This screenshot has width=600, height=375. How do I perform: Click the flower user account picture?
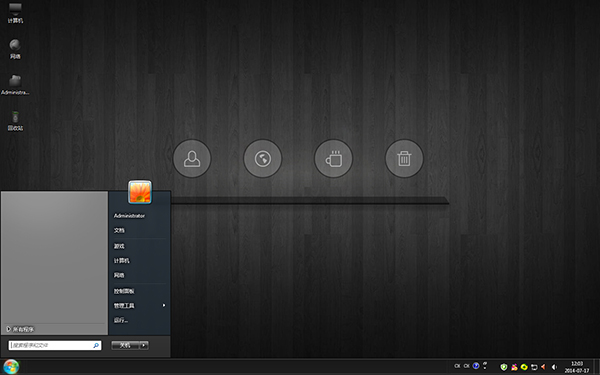(140, 192)
